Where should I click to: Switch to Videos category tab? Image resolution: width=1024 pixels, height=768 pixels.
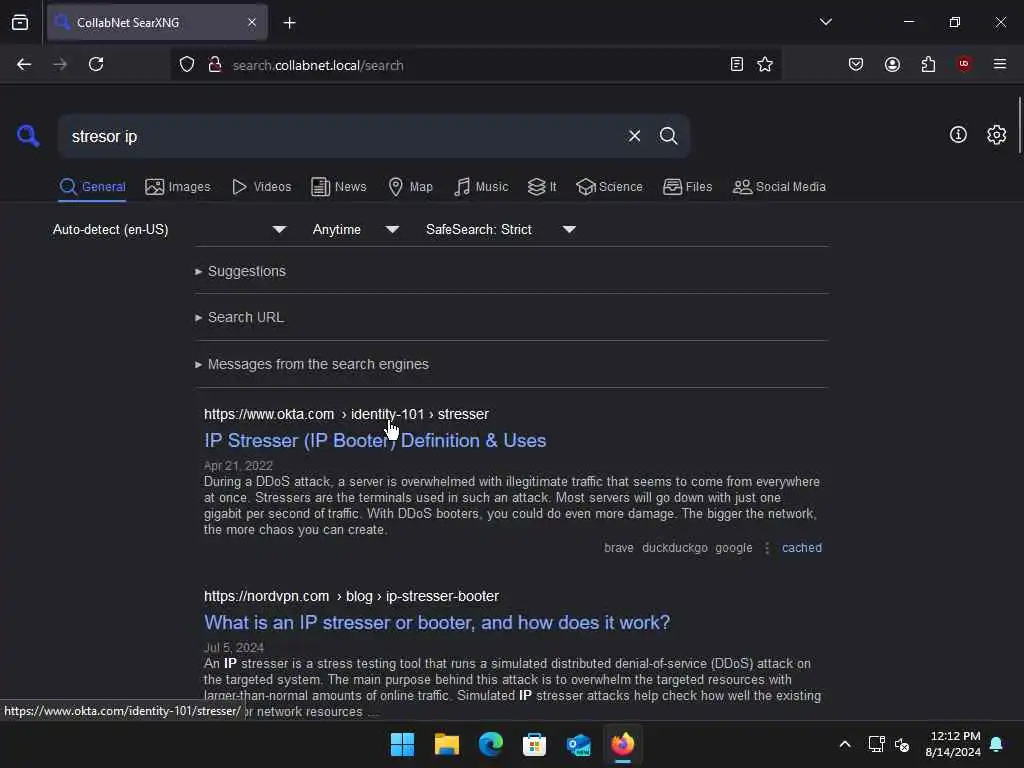pos(261,187)
